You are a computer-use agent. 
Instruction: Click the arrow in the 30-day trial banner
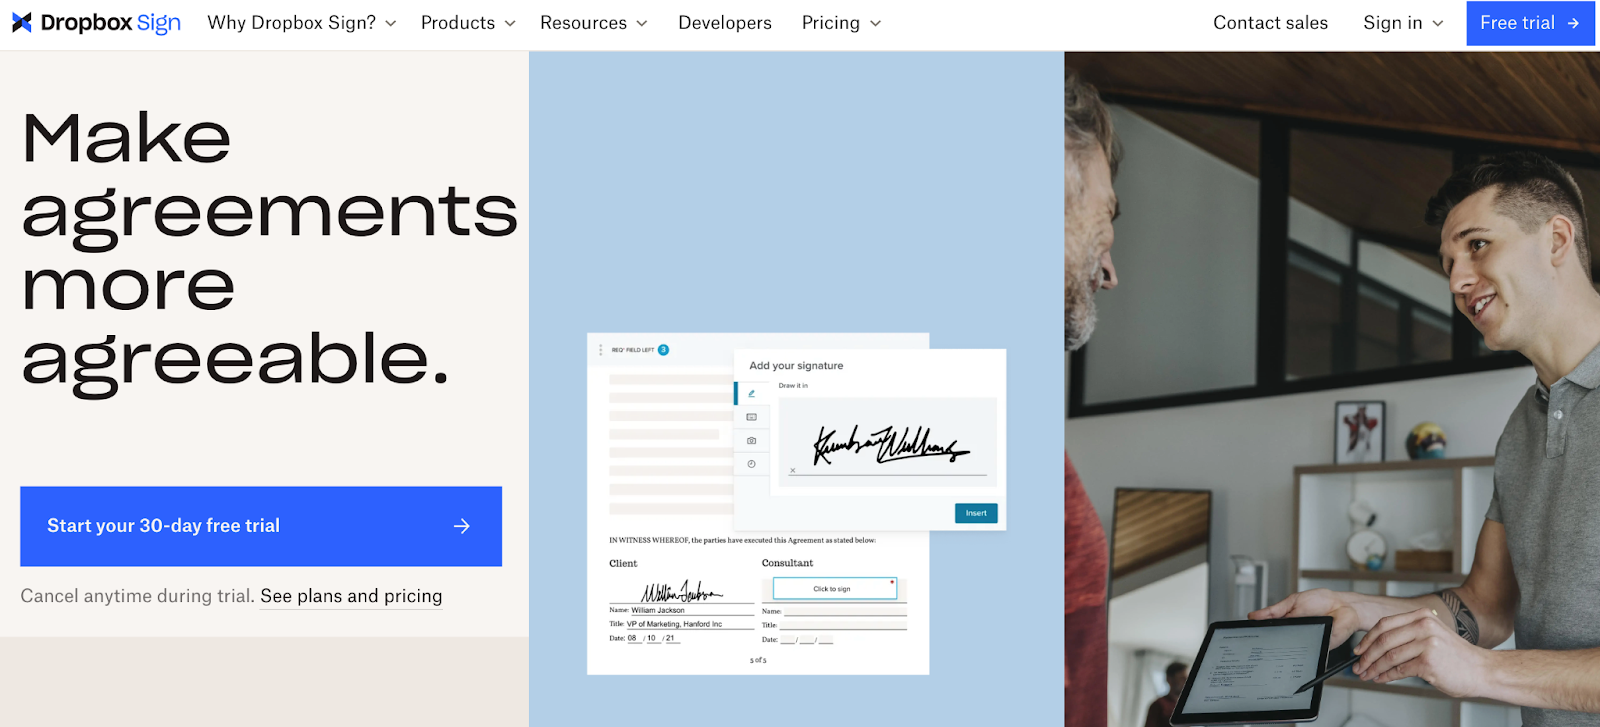point(461,526)
